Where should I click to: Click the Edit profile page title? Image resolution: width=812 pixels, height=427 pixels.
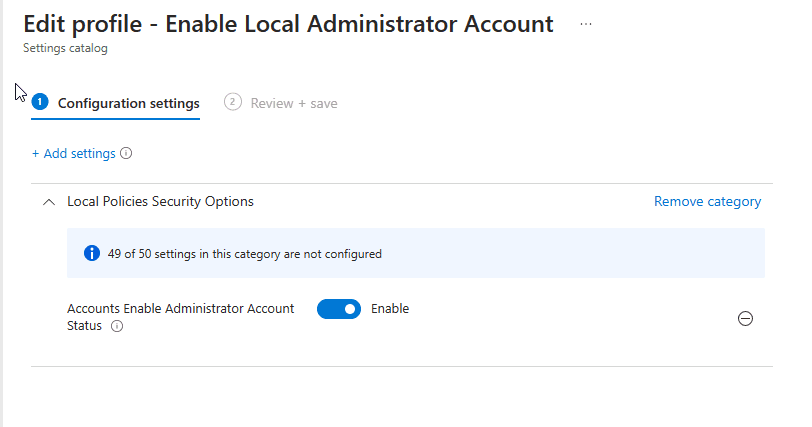pyautogui.click(x=288, y=24)
